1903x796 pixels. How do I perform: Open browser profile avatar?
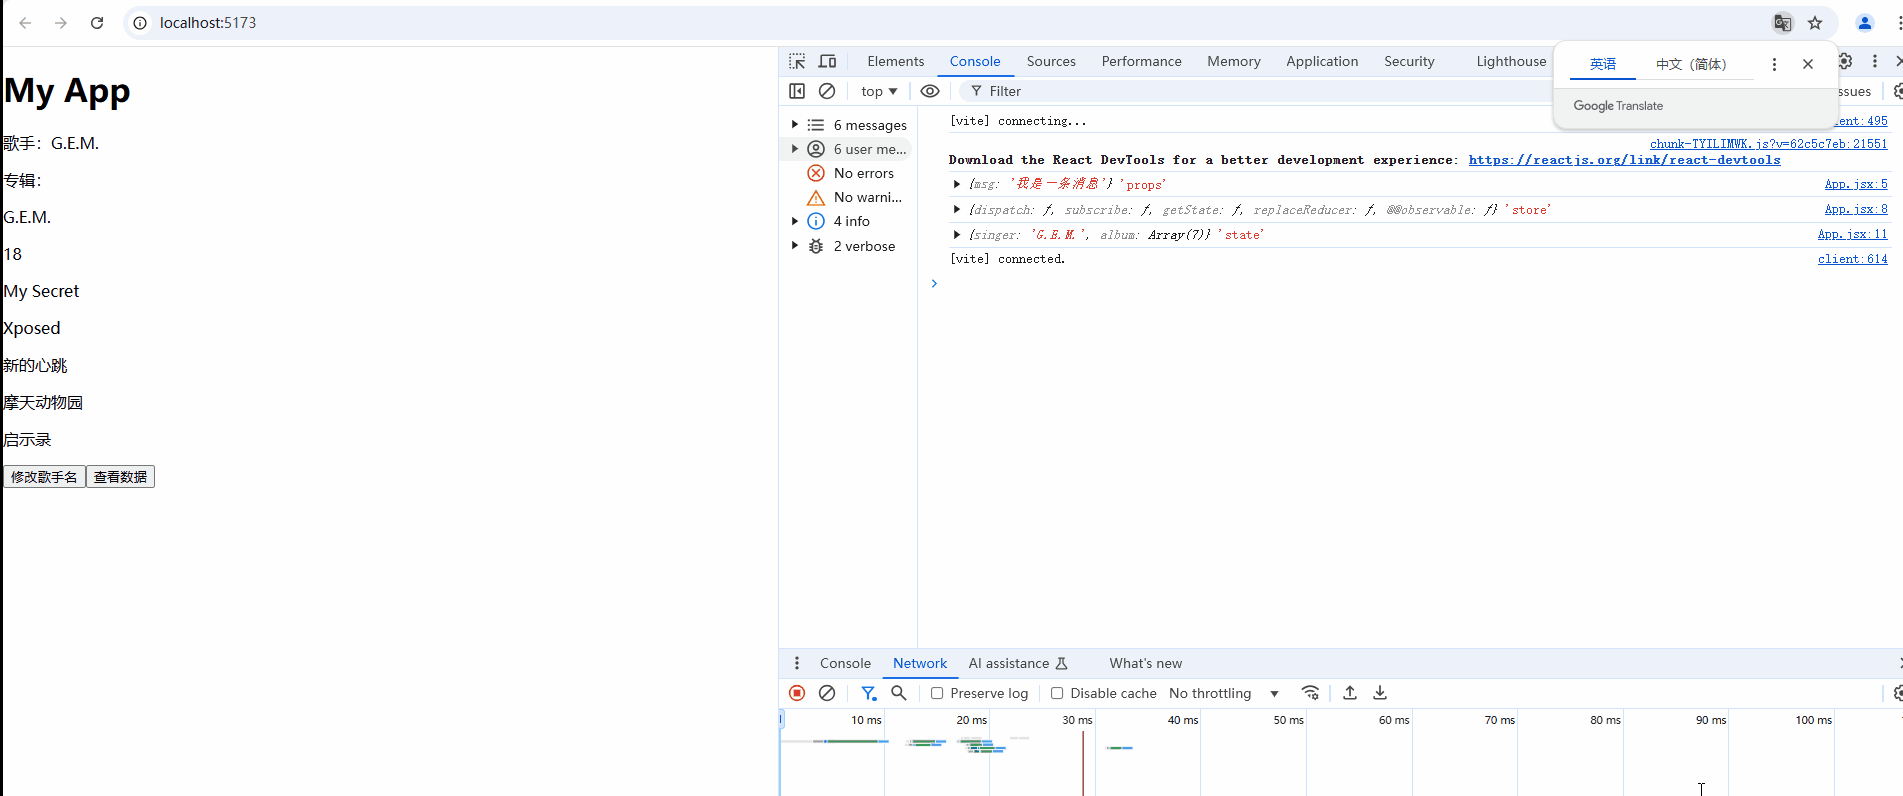point(1864,23)
